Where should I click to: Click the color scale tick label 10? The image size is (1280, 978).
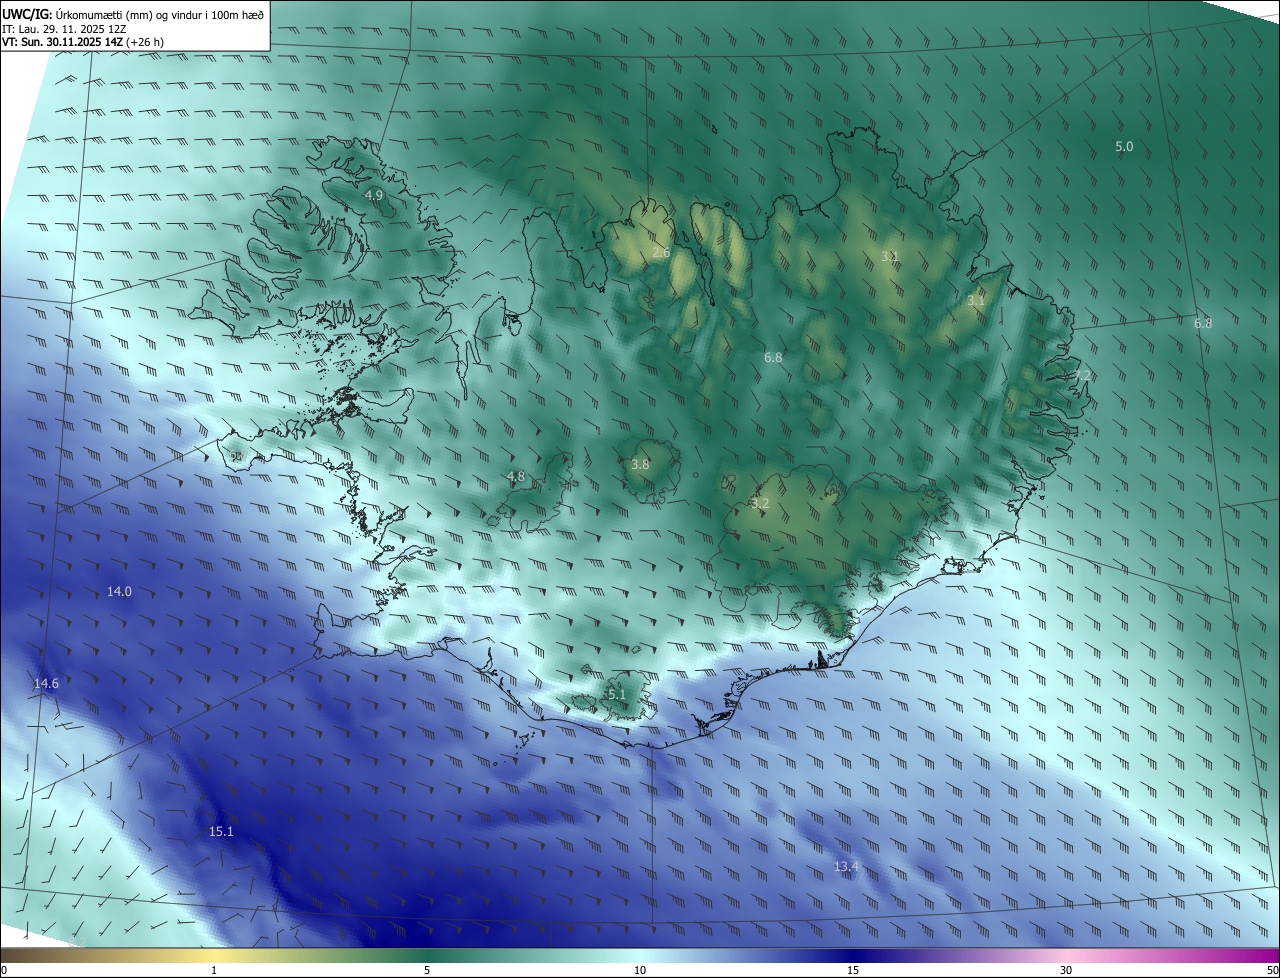point(640,970)
